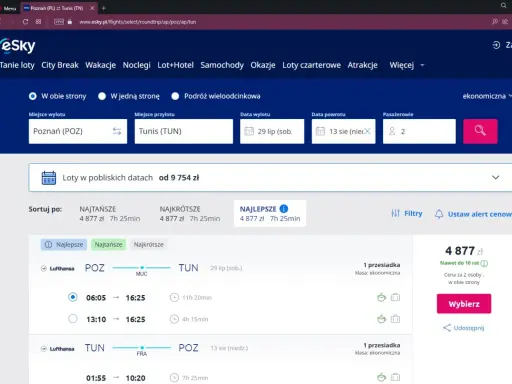Click the Najtańsze green tag
Image resolution: width=512 pixels, height=384 pixels.
pos(108,245)
